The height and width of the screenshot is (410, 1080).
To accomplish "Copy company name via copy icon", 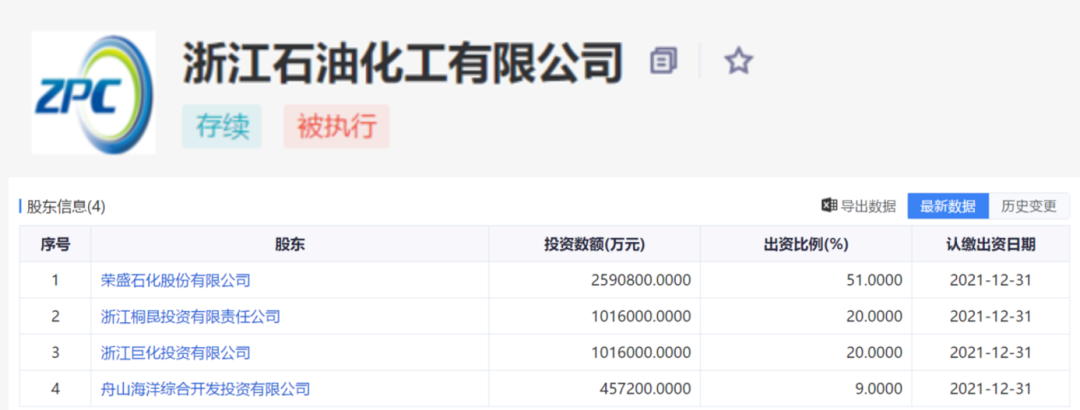I will click(x=663, y=61).
